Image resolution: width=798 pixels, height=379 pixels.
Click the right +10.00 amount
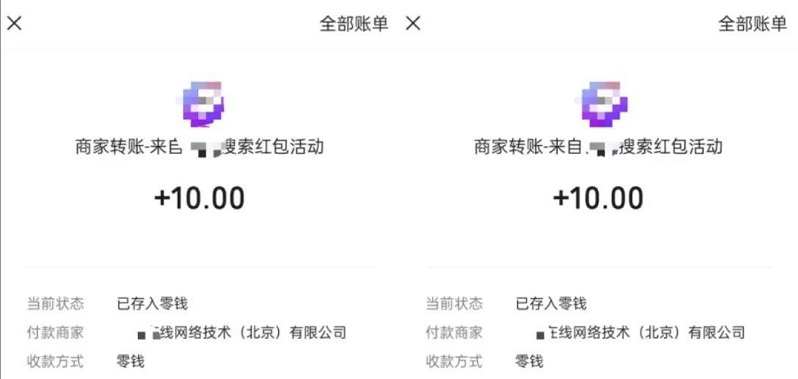coord(598,198)
